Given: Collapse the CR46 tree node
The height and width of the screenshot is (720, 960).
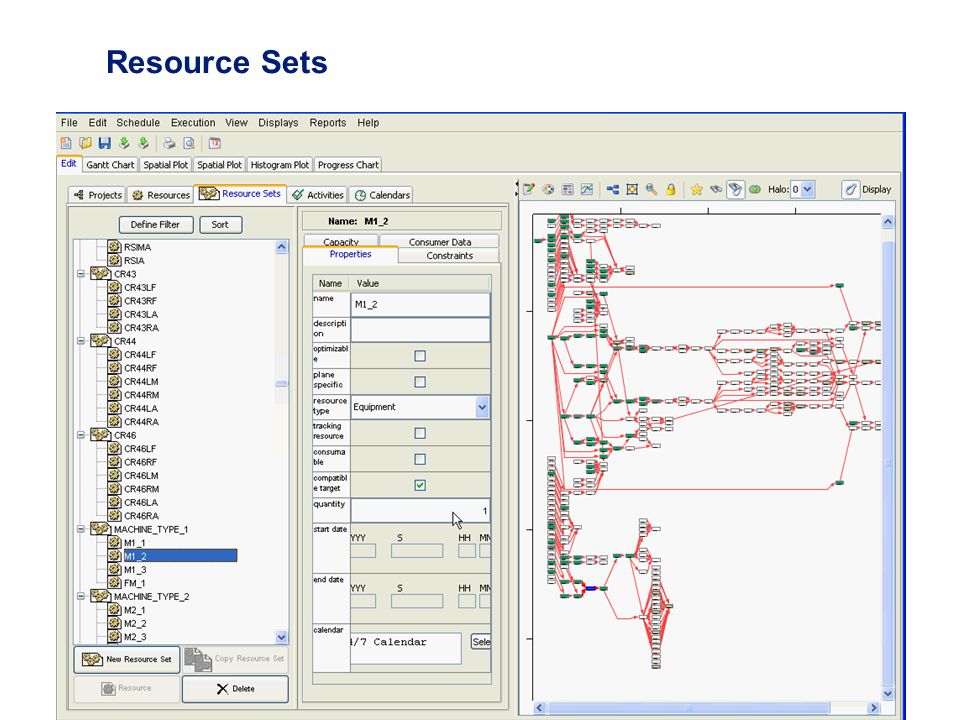Looking at the screenshot, I should [x=81, y=435].
